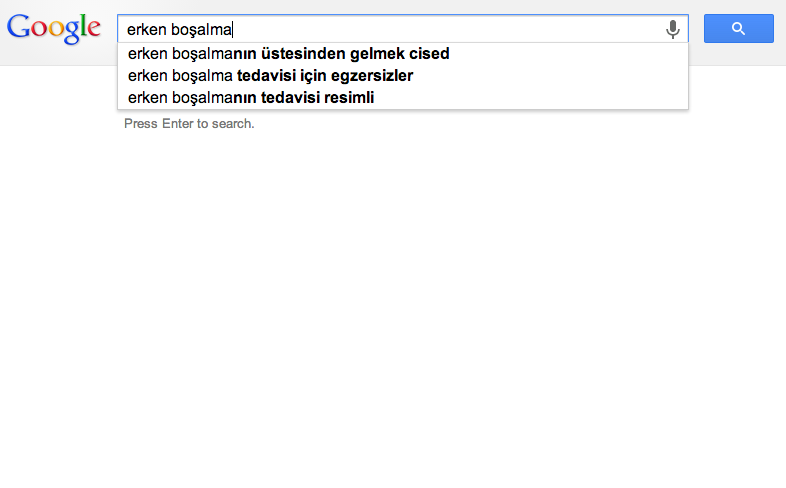Click the blue magnifying glass search button
The image size is (786, 488).
pos(738,29)
